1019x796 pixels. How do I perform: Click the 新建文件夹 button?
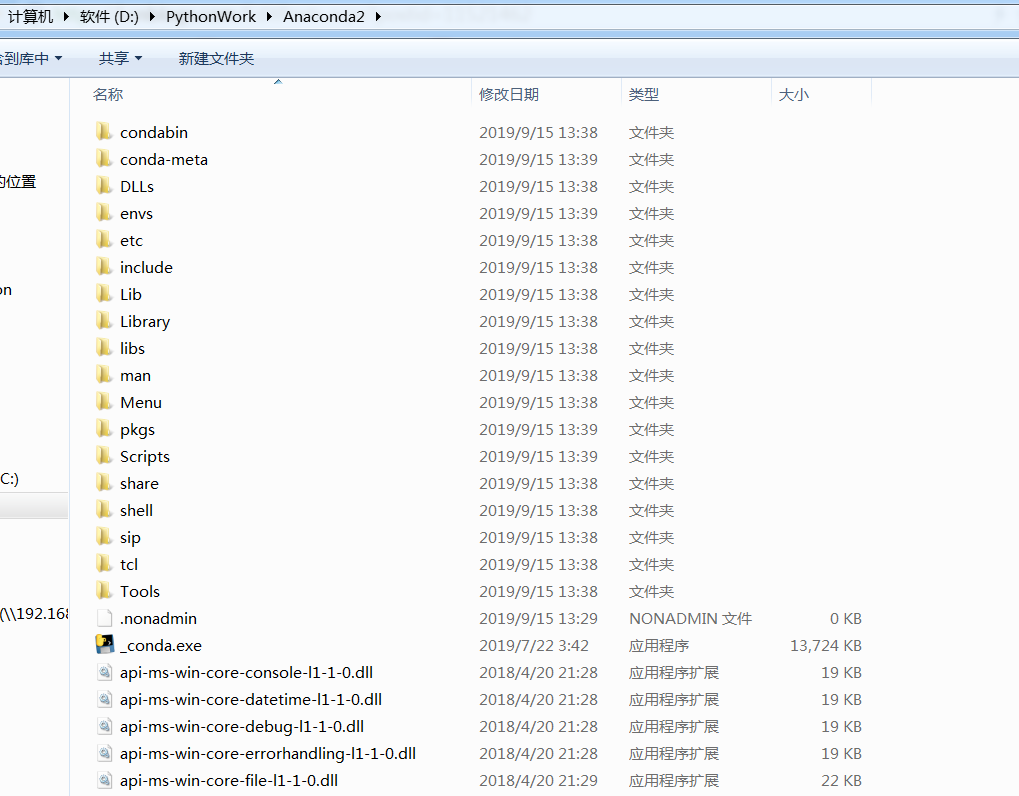click(x=216, y=58)
